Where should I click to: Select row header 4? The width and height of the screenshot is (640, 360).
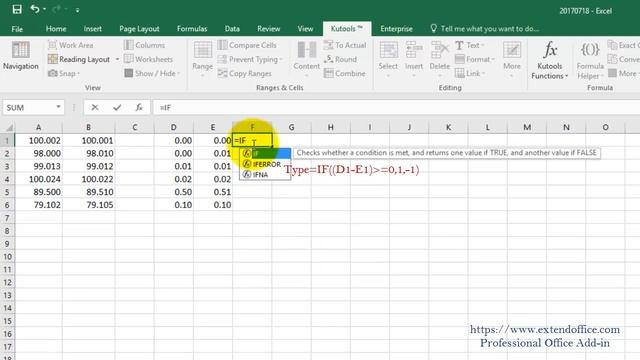(7, 179)
